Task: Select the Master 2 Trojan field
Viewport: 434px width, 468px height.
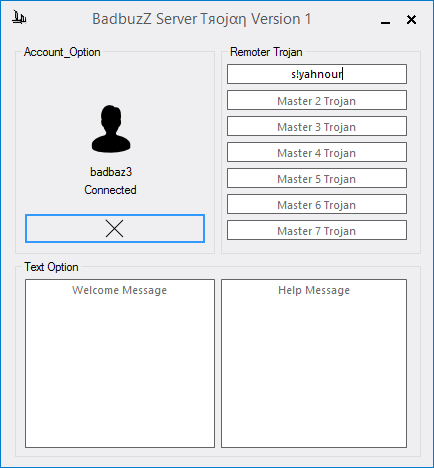Action: pos(317,100)
